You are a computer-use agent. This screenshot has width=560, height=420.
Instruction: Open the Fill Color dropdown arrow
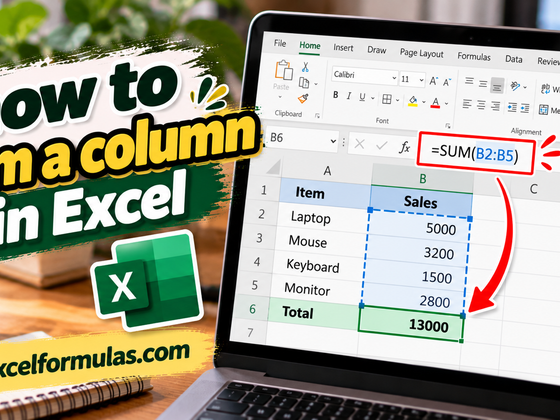(x=424, y=102)
